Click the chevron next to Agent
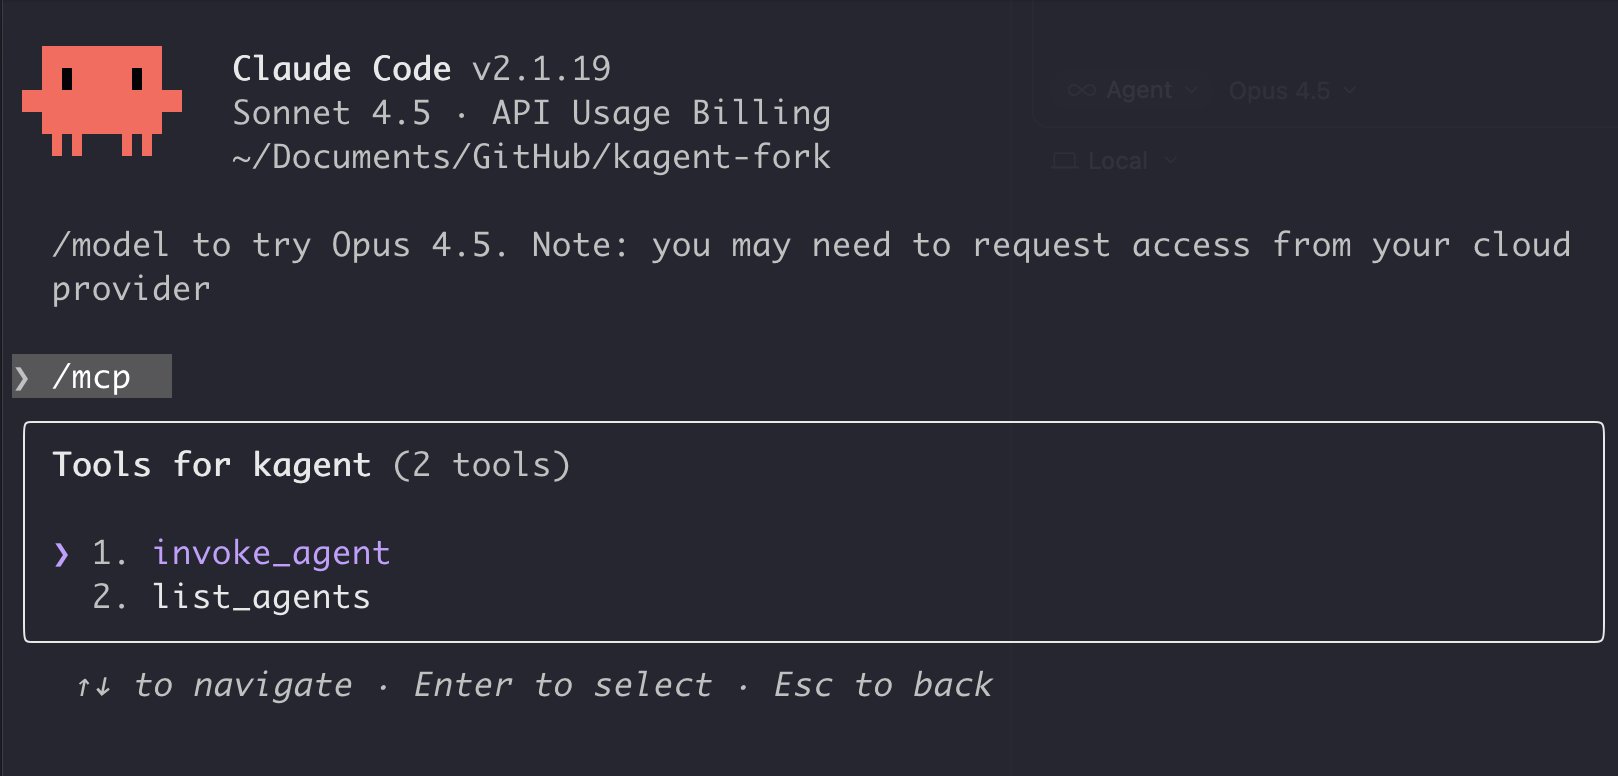 pos(1192,91)
